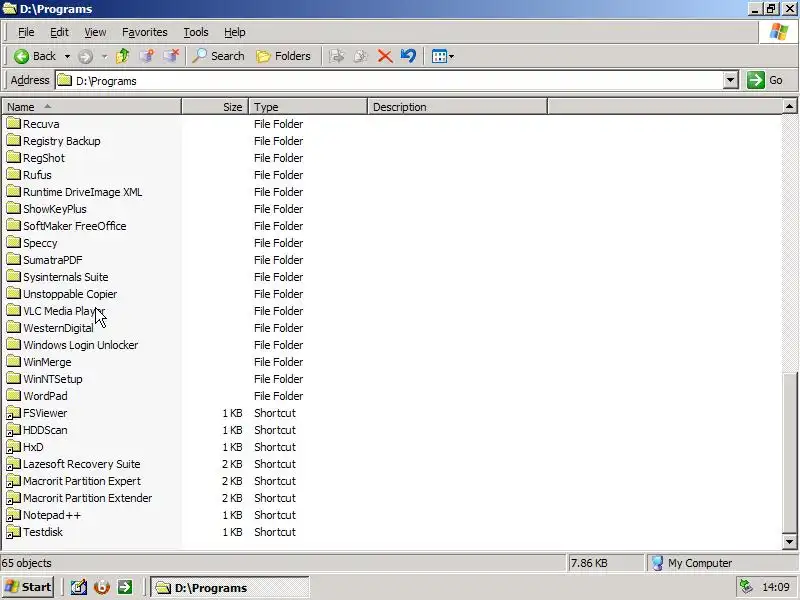Open the Tools menu
Screen dimensions: 800x600
tap(196, 32)
